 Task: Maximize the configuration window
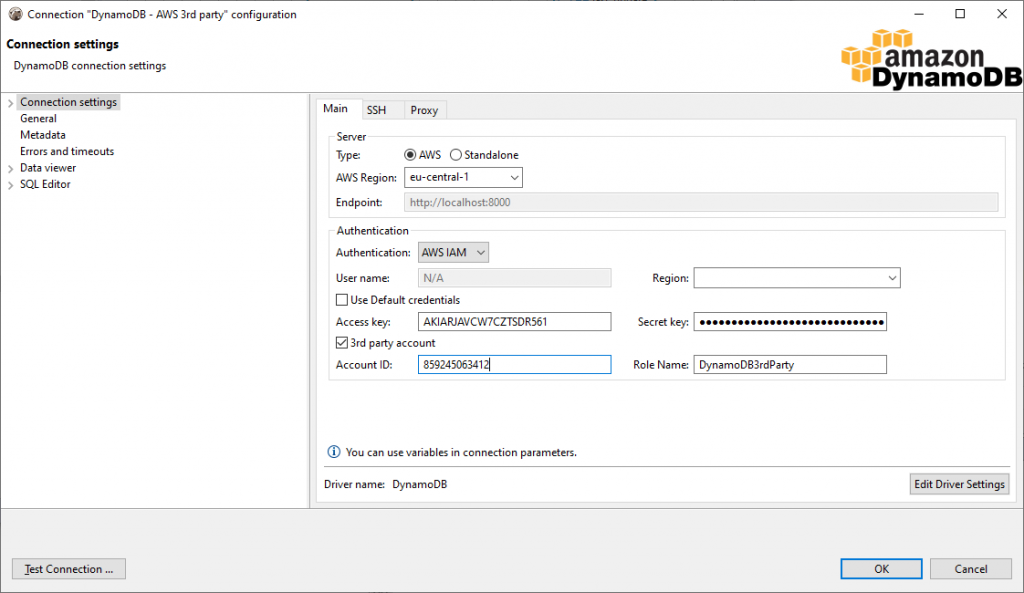click(x=960, y=14)
